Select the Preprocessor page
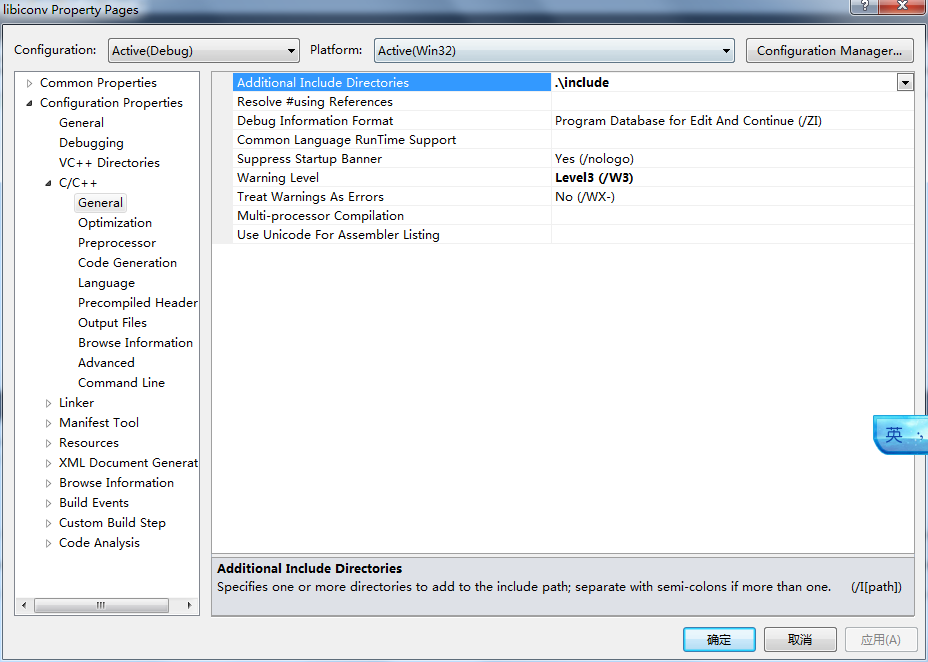The image size is (928, 662). (x=116, y=242)
